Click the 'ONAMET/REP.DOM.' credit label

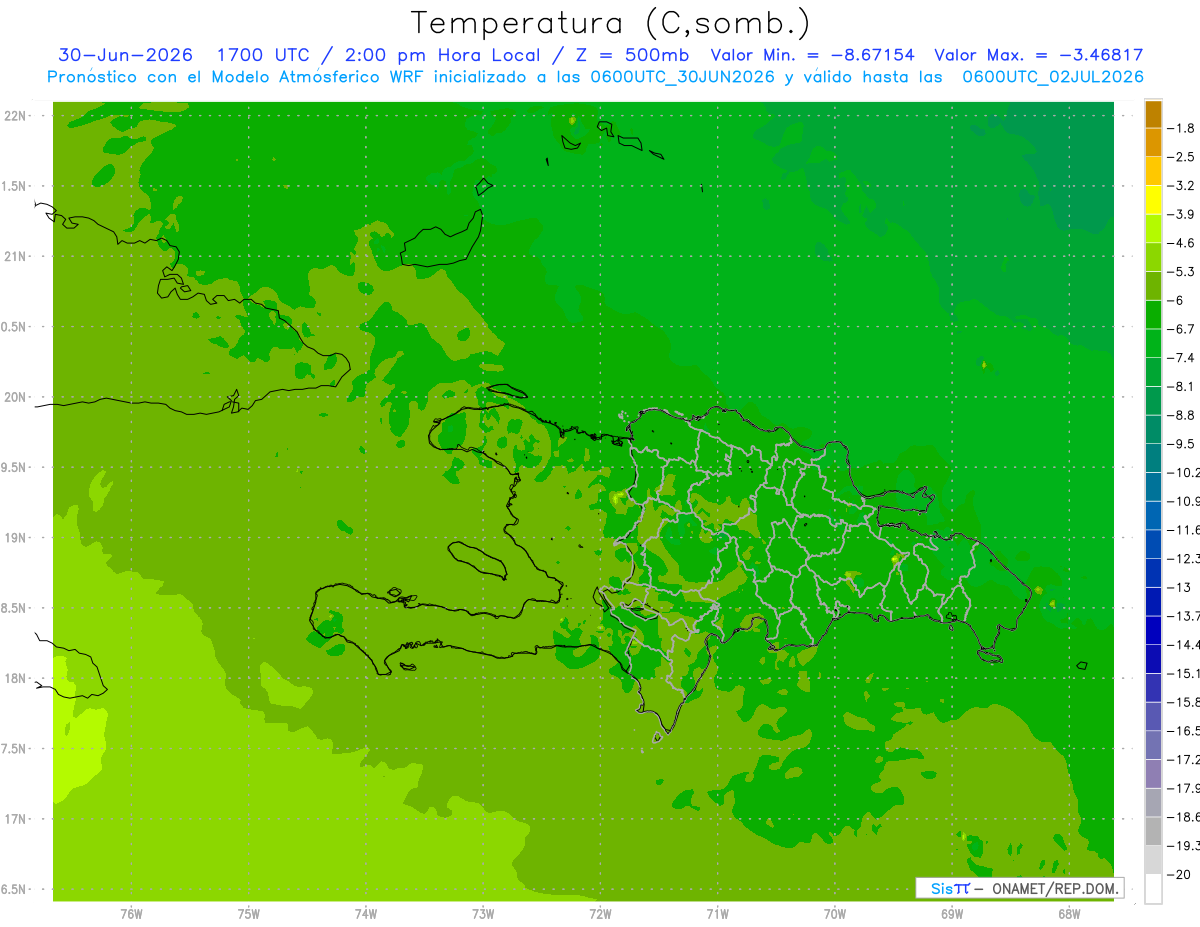coord(1056,888)
